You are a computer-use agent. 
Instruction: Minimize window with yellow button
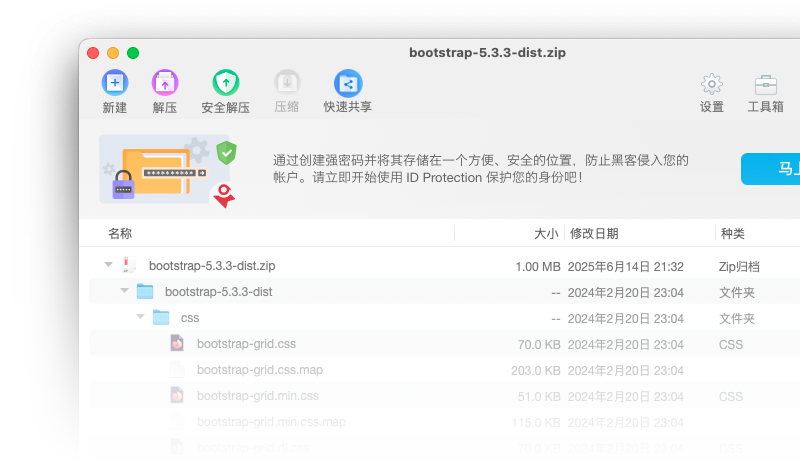tap(113, 53)
